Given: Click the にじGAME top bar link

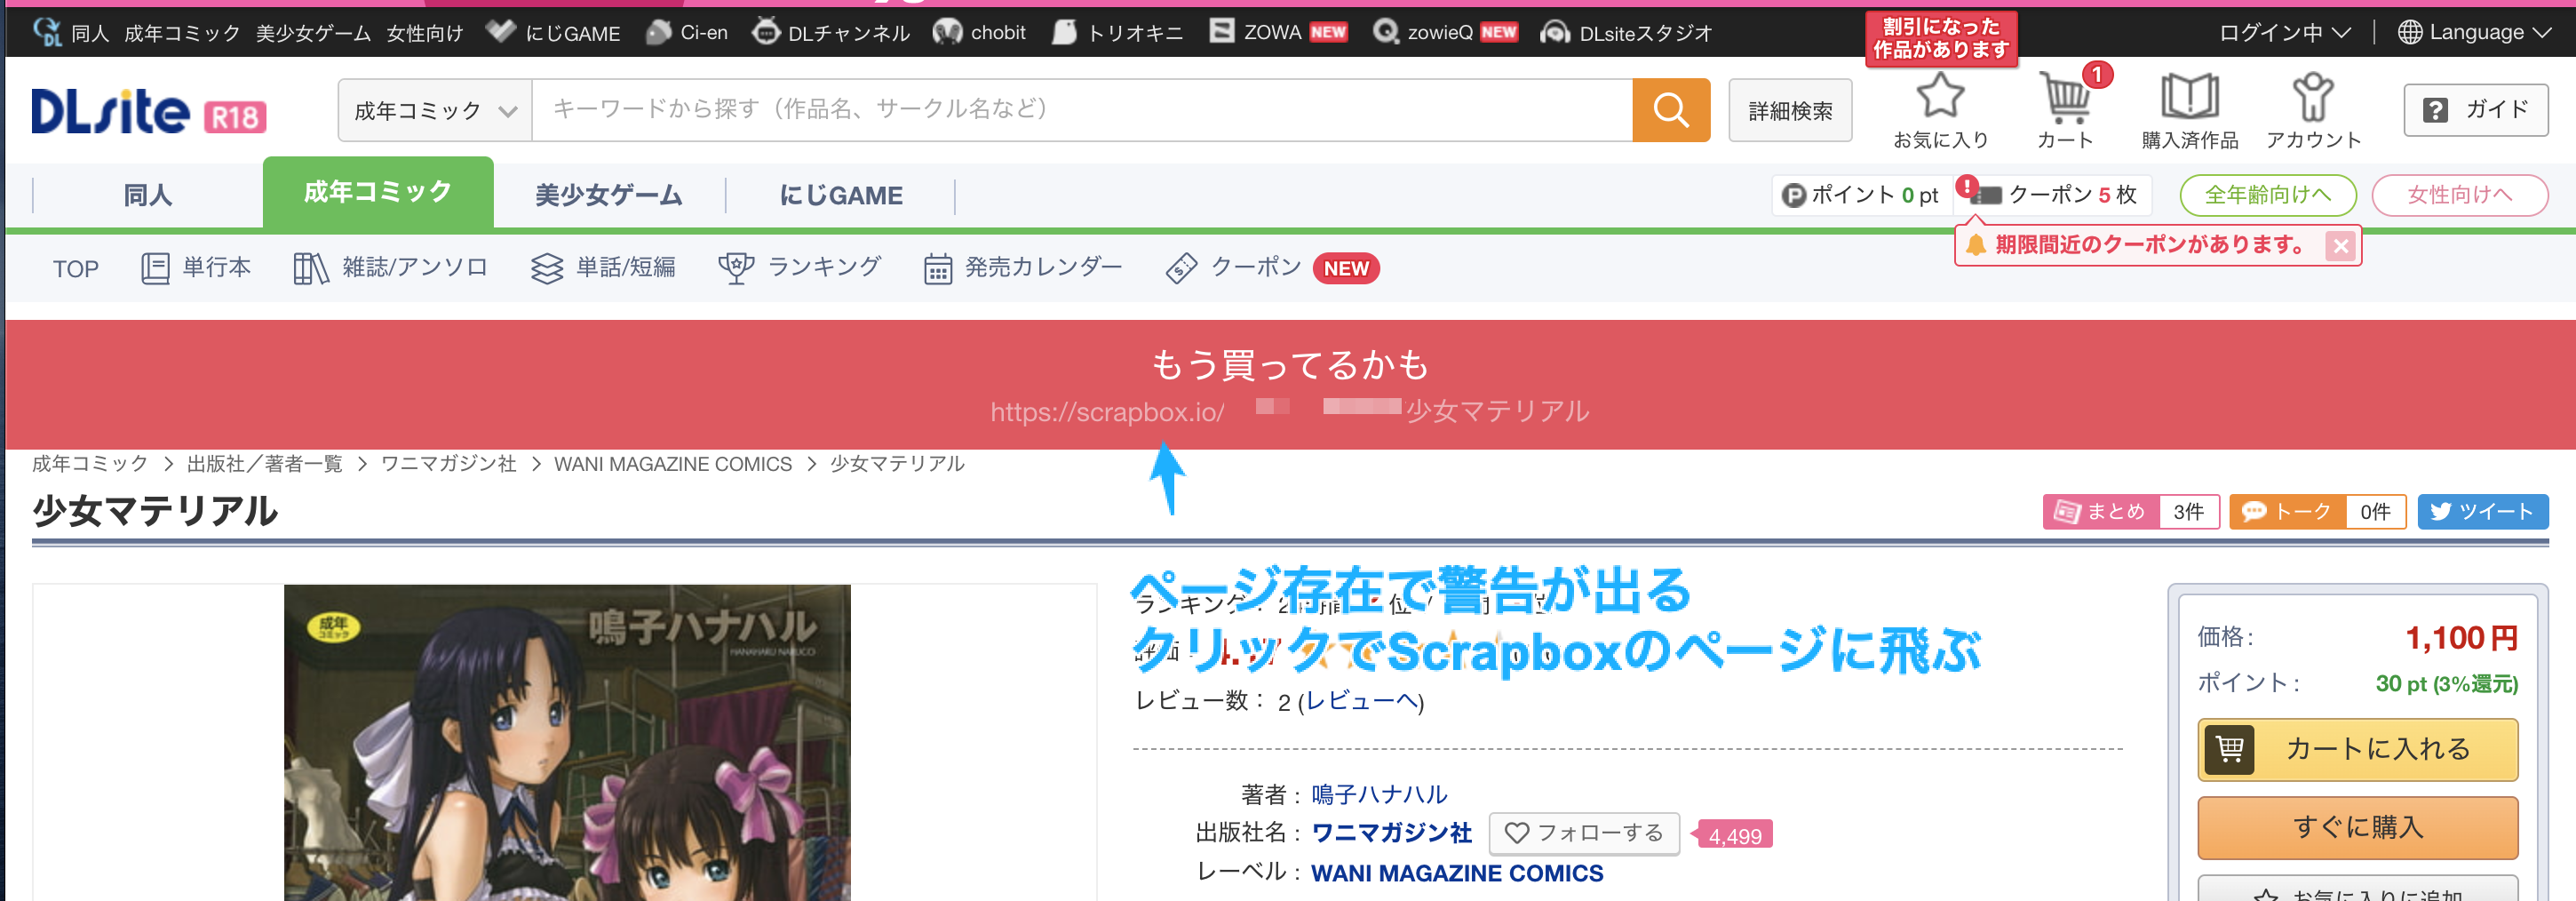Looking at the screenshot, I should tap(553, 33).
